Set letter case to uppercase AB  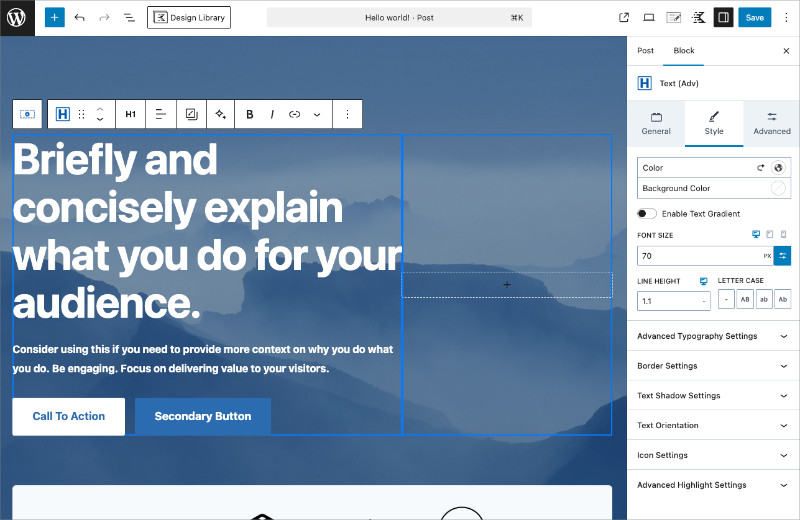click(x=745, y=299)
